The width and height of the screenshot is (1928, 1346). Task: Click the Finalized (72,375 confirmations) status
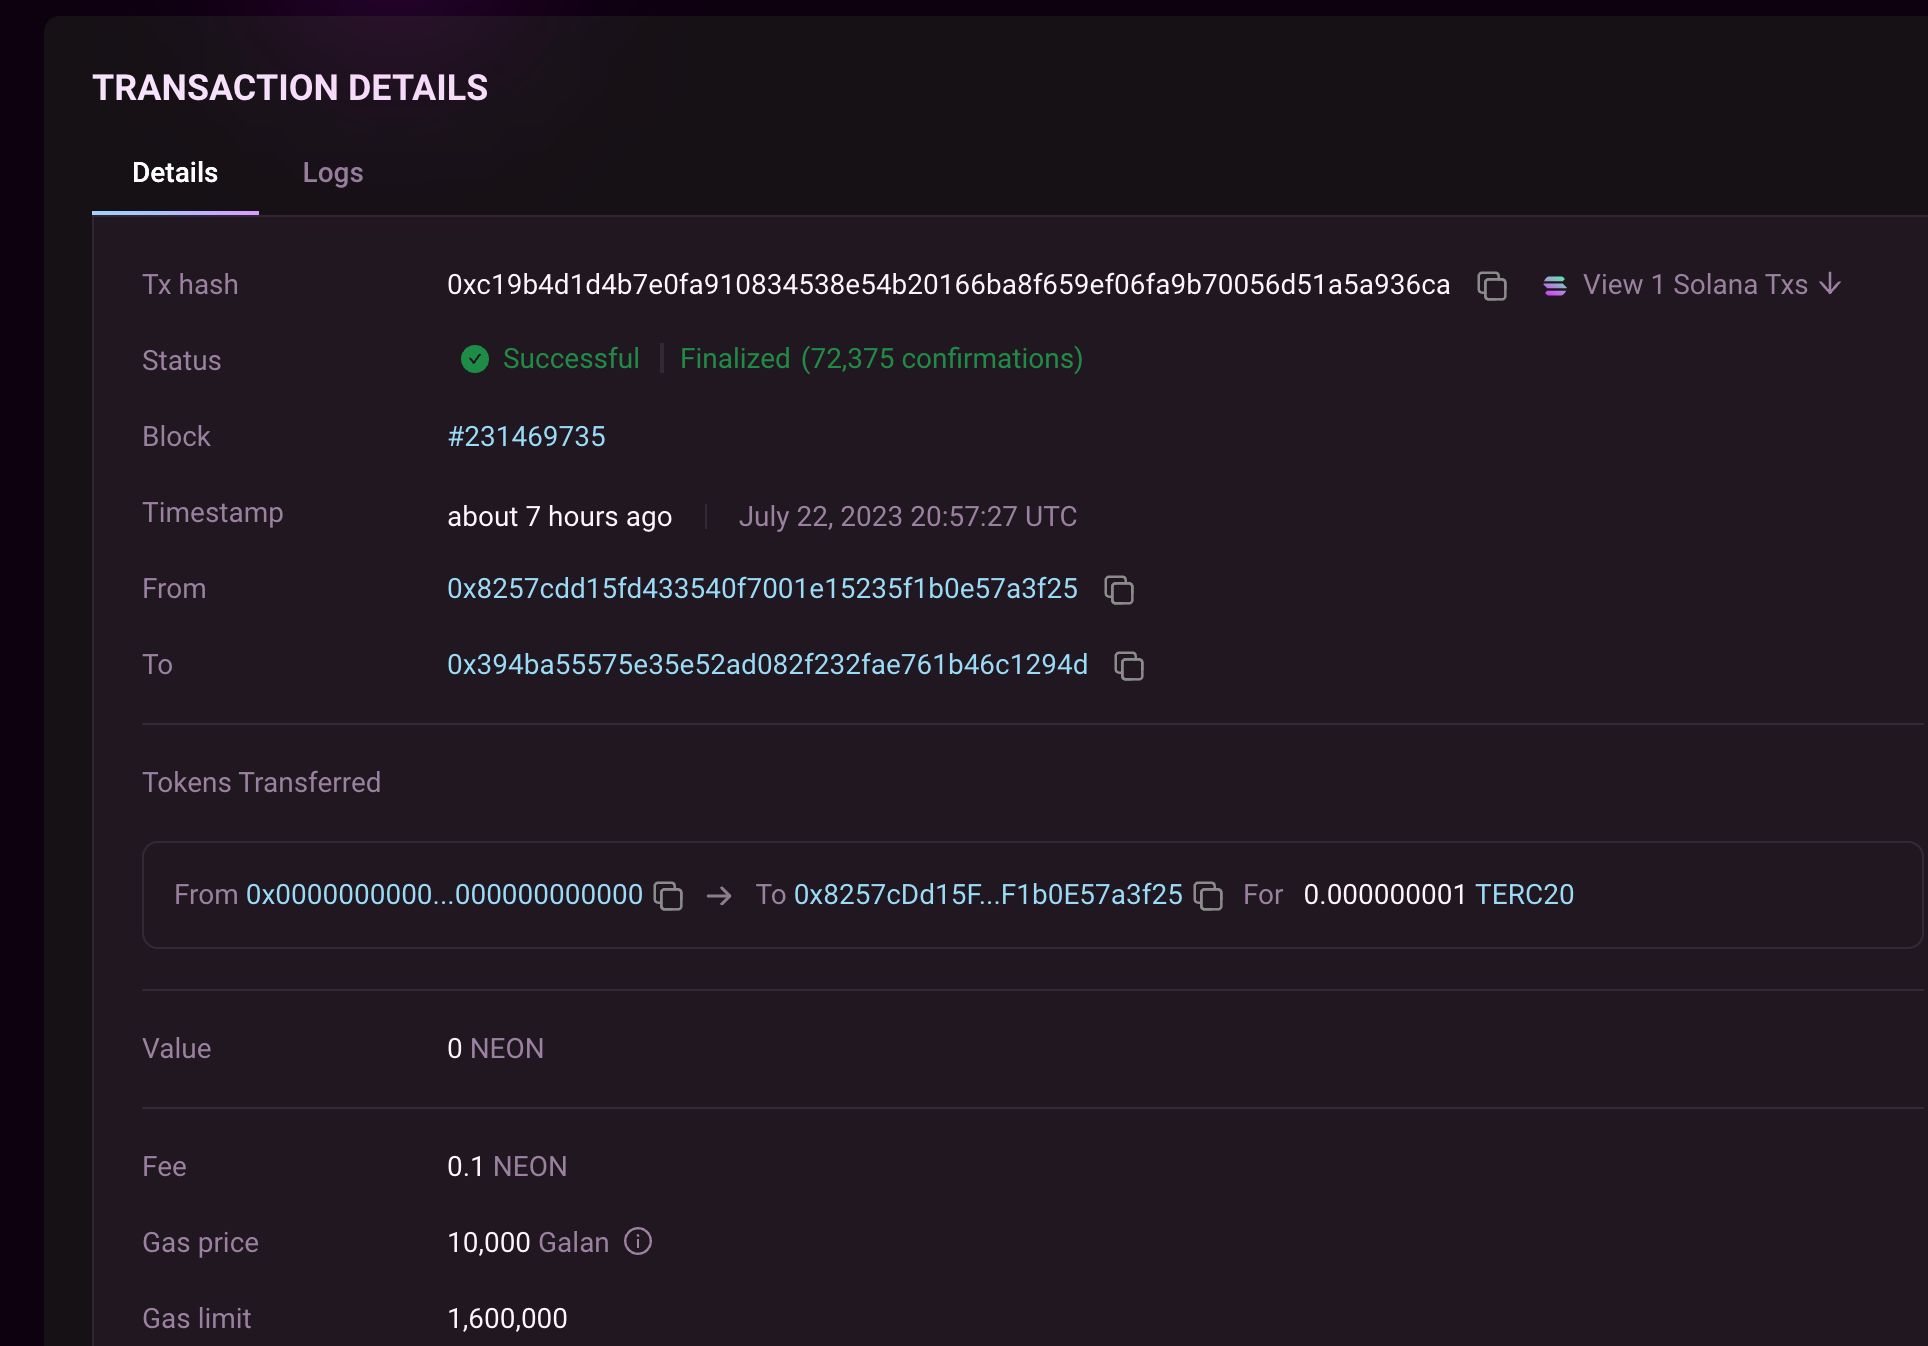(x=881, y=359)
